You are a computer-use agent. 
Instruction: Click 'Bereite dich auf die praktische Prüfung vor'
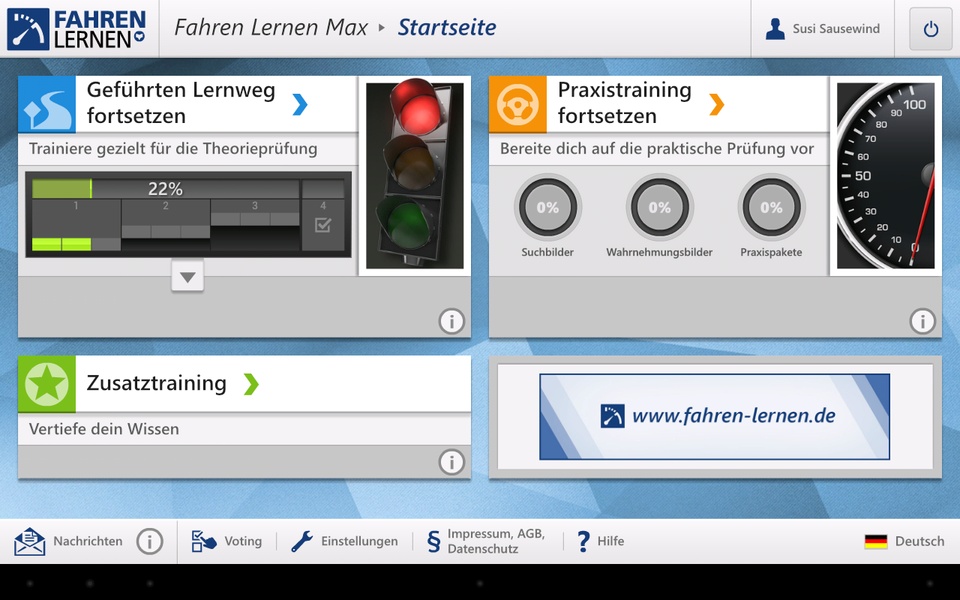[657, 149]
